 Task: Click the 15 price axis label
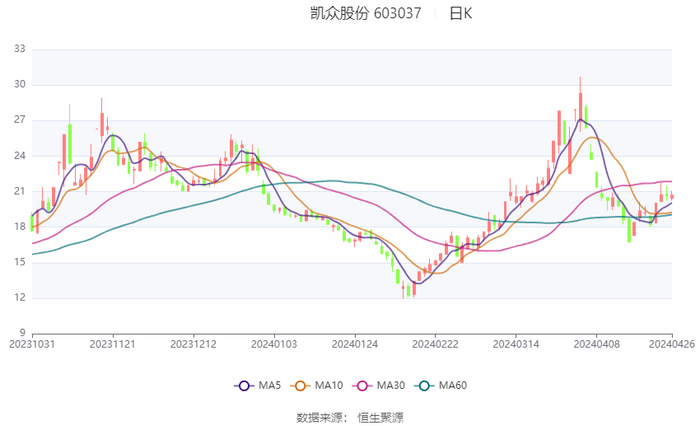20,262
